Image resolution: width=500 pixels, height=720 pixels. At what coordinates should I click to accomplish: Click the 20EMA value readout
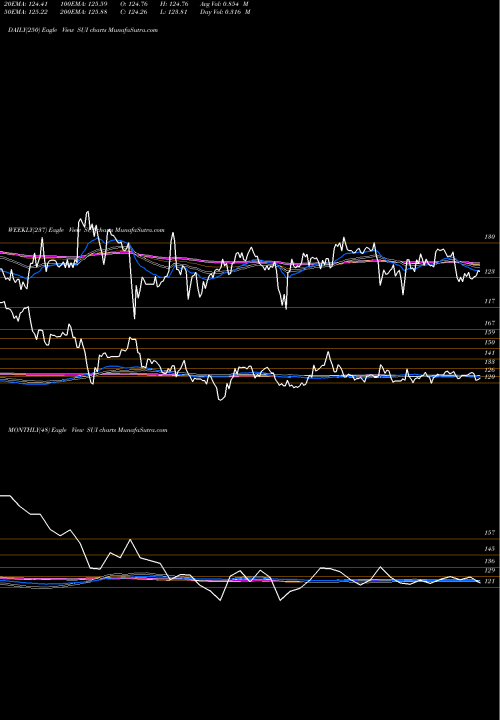(x=24, y=4)
